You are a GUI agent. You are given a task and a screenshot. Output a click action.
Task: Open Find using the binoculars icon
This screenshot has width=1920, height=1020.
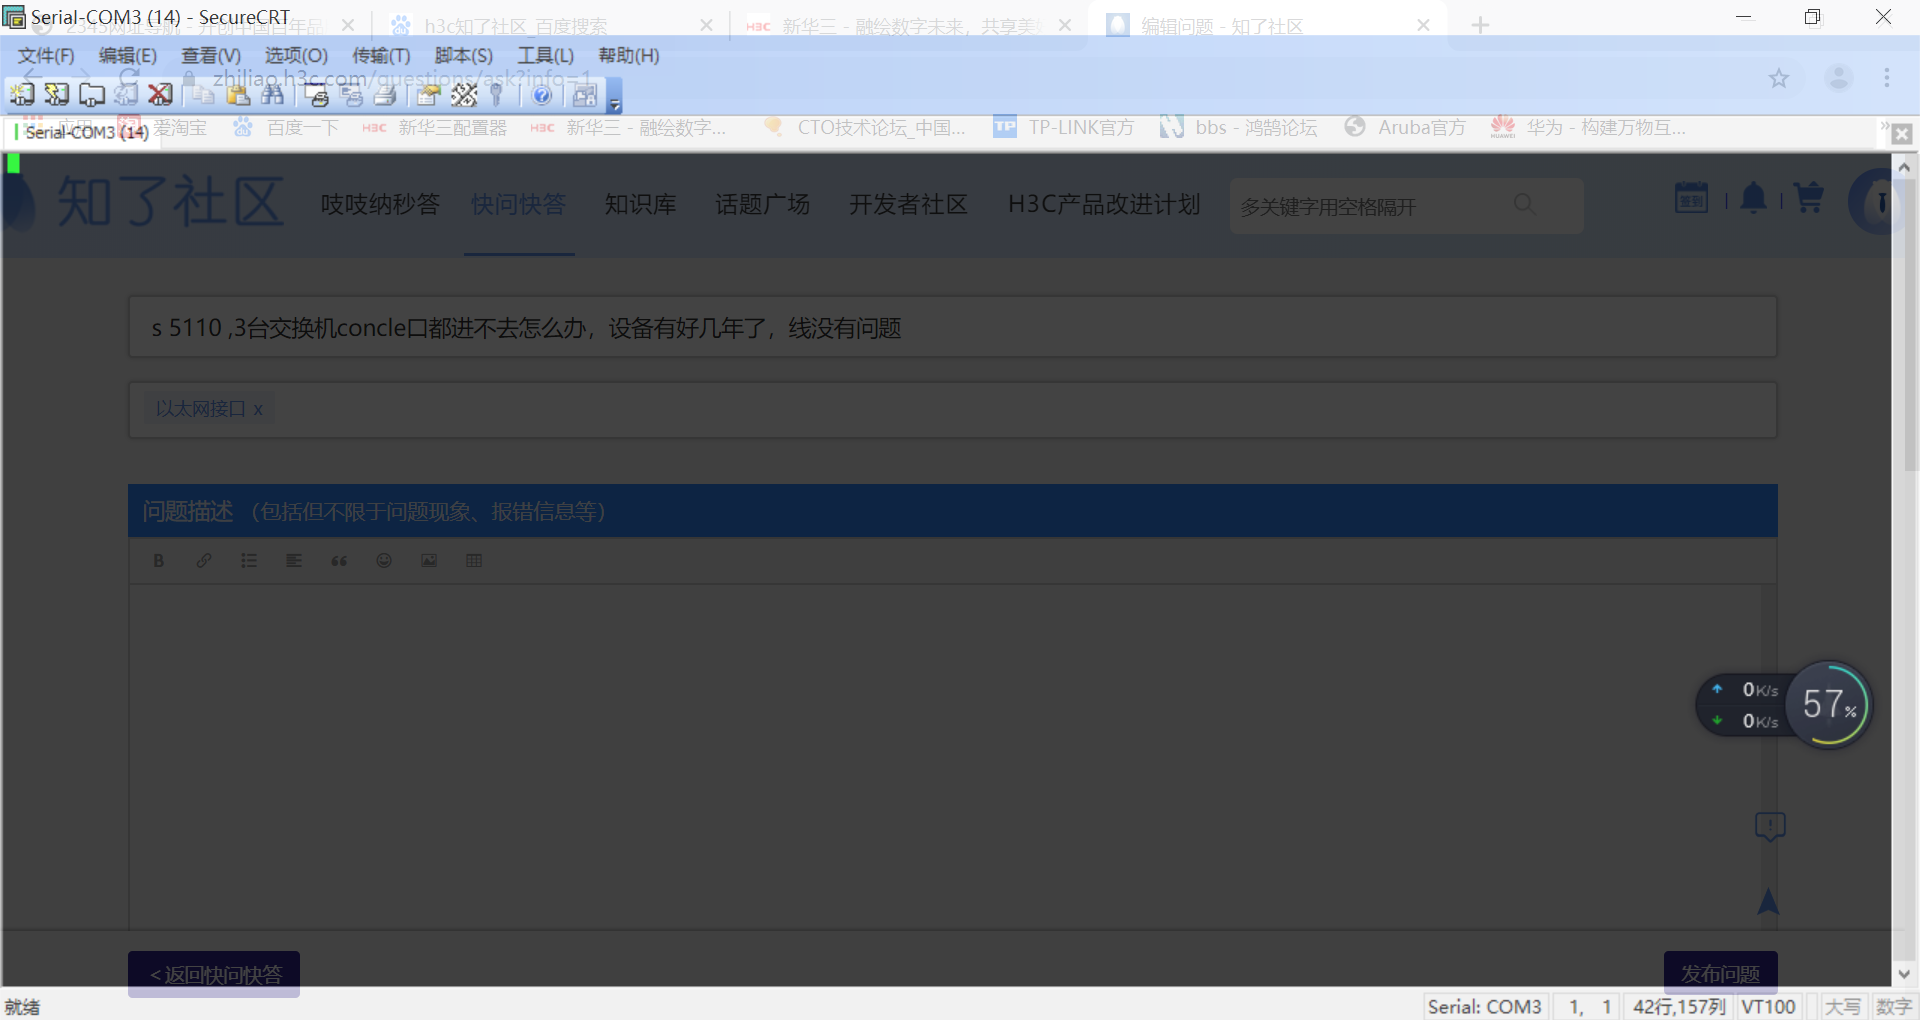272,95
